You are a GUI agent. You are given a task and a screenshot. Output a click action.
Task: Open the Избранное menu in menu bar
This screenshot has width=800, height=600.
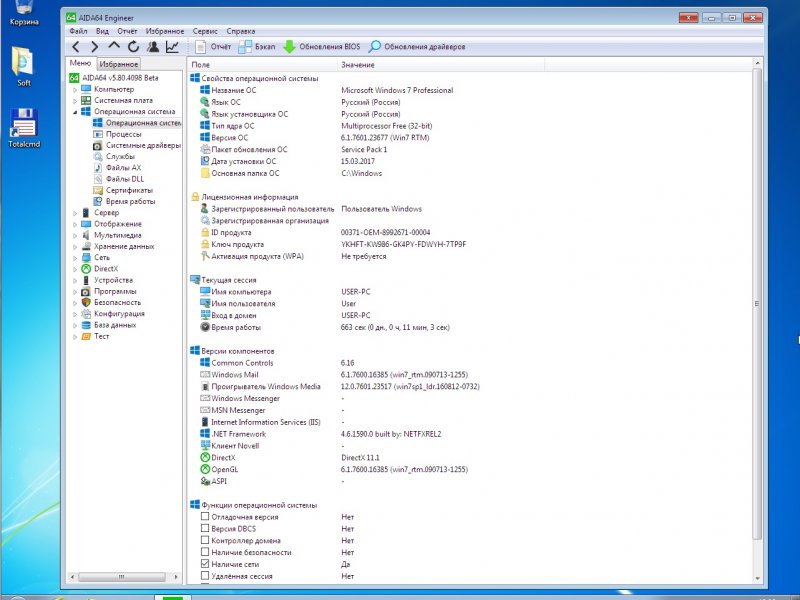165,31
